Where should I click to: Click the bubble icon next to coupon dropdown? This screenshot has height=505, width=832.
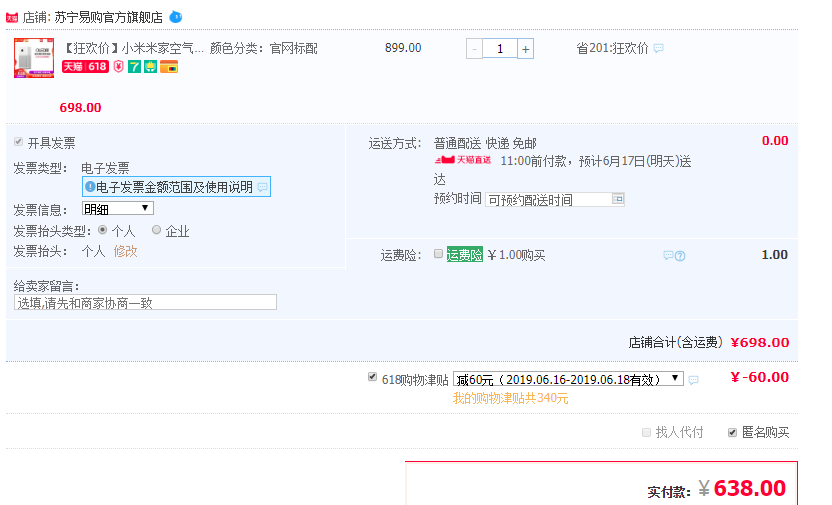693,380
